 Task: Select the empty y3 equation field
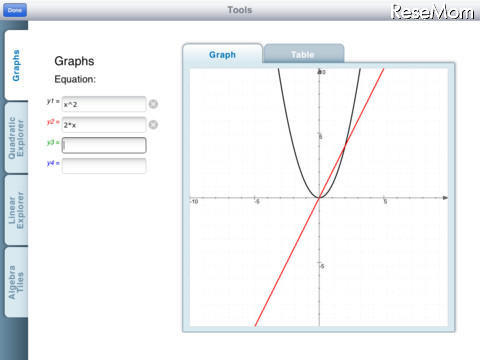[104, 145]
